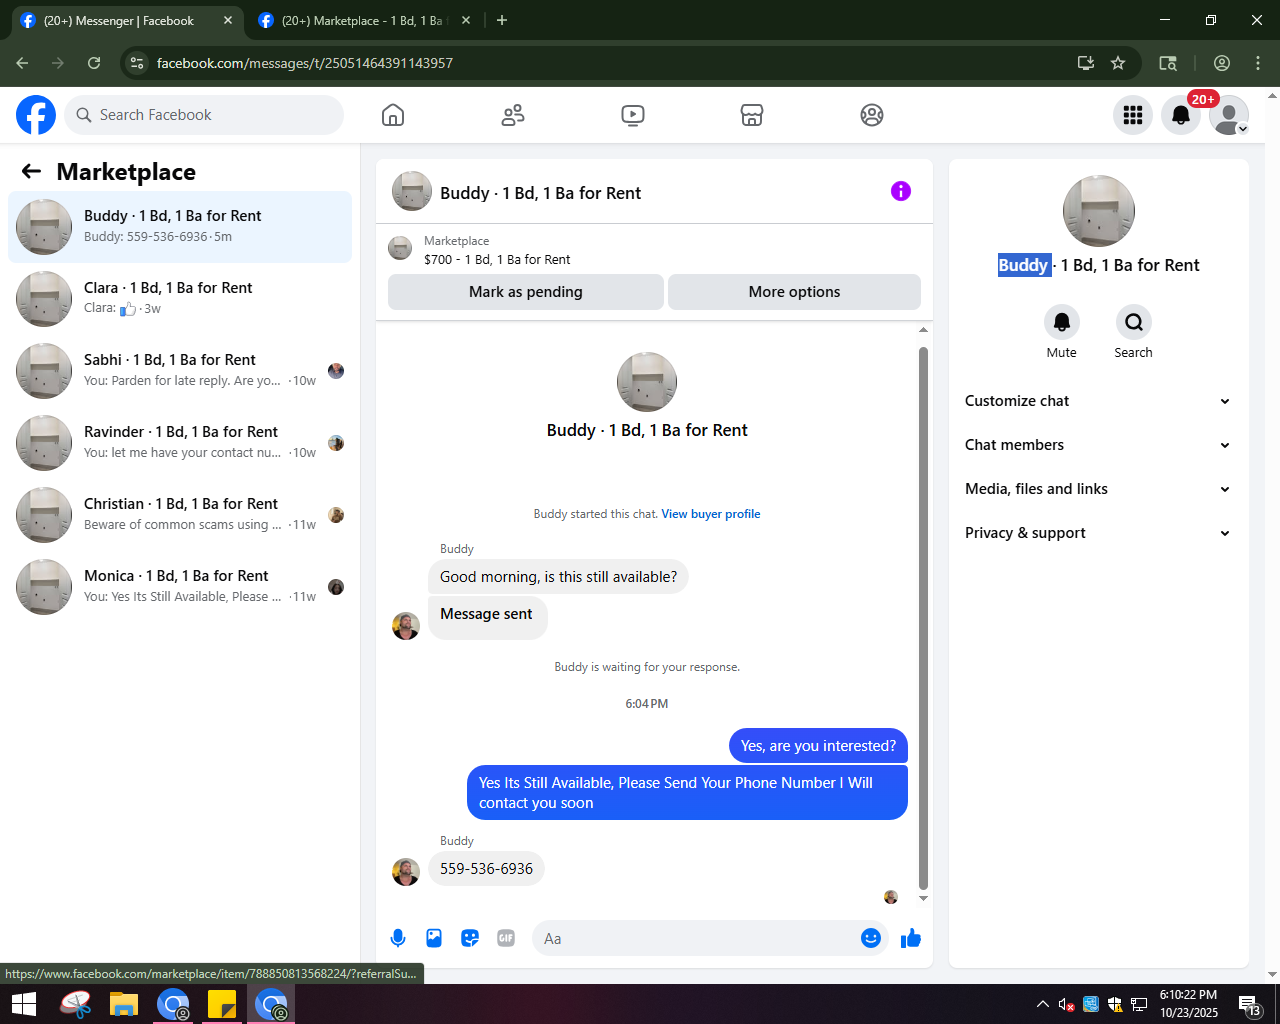The width and height of the screenshot is (1280, 1024).
Task: Open Snipping Tool from taskbar
Action: [x=75, y=1004]
